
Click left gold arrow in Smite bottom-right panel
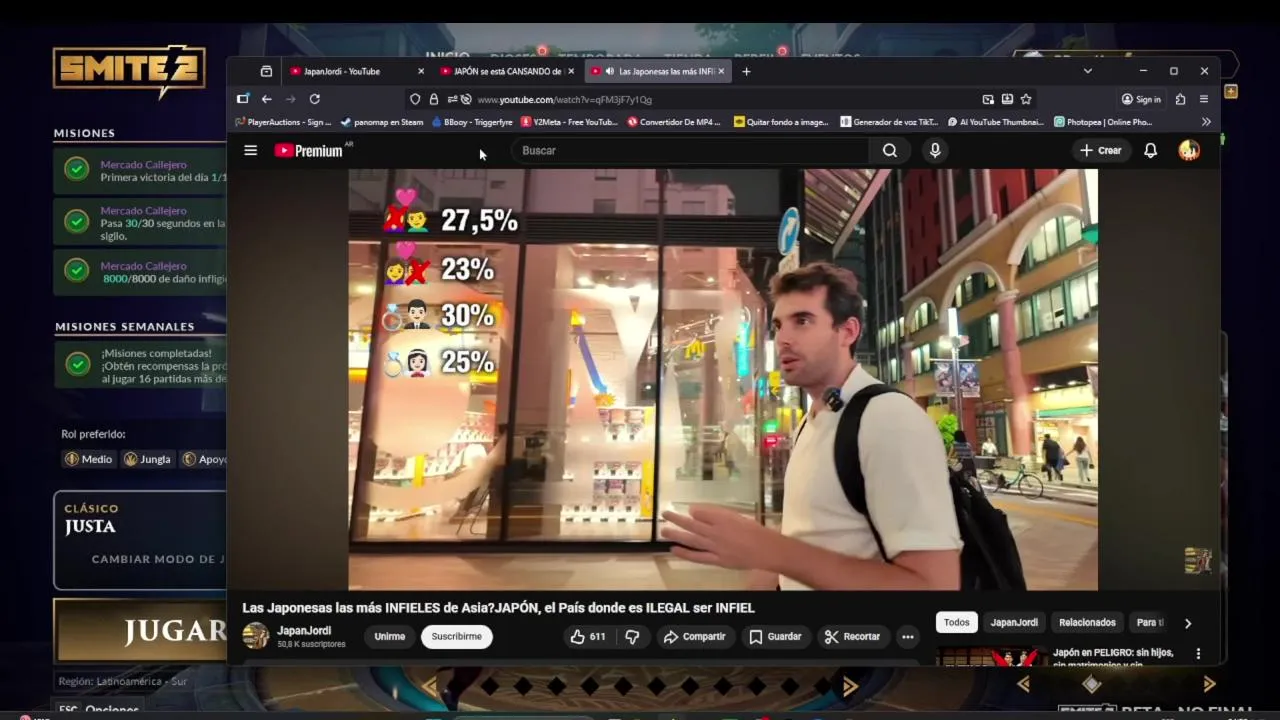1024,684
